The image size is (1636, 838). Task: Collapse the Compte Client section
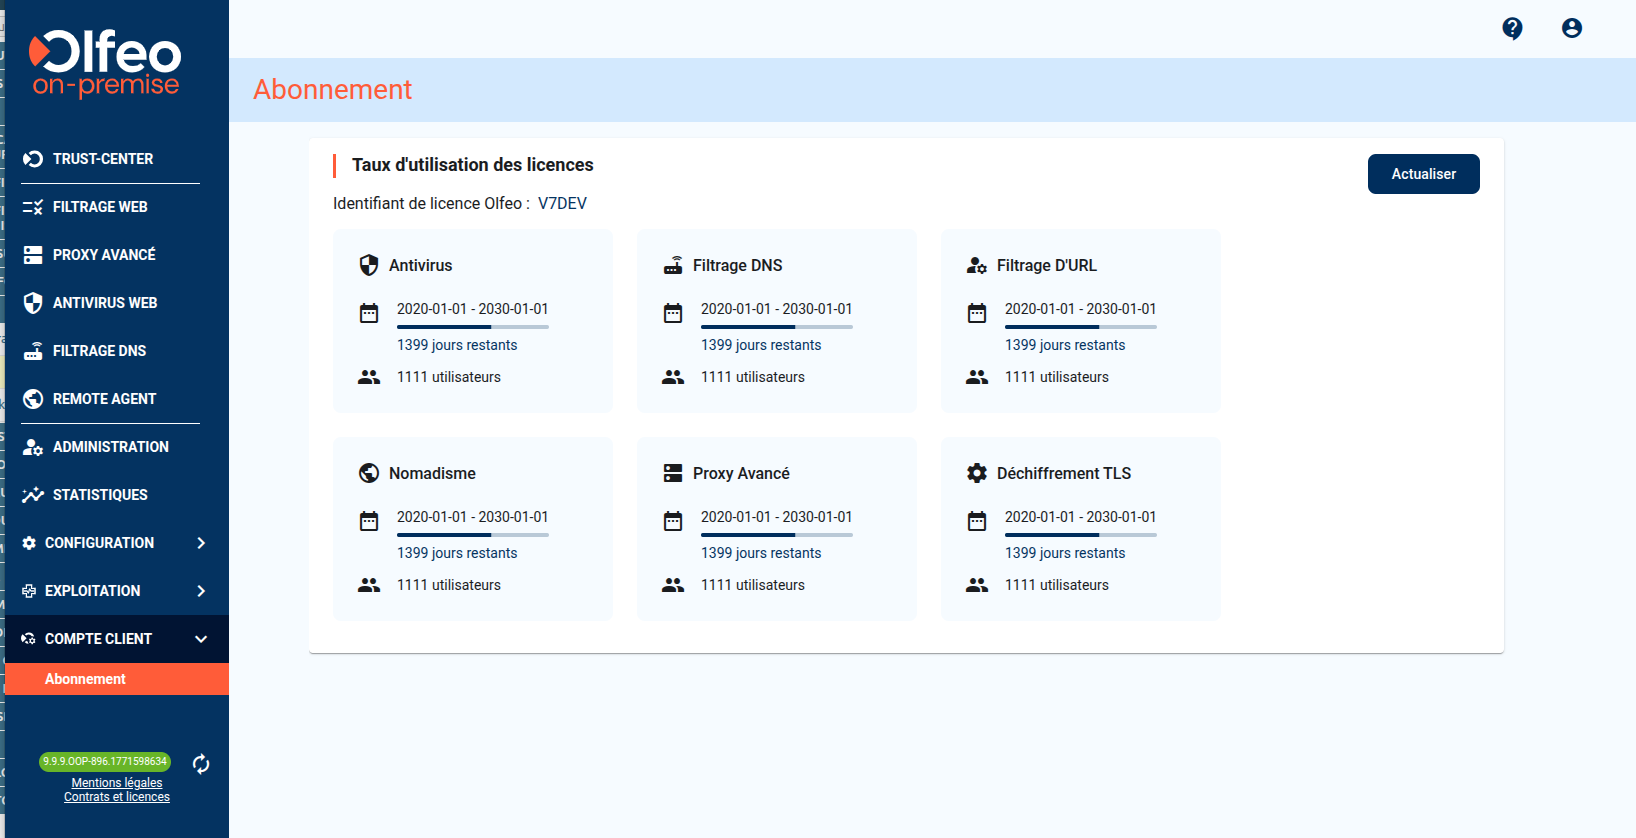click(x=201, y=639)
